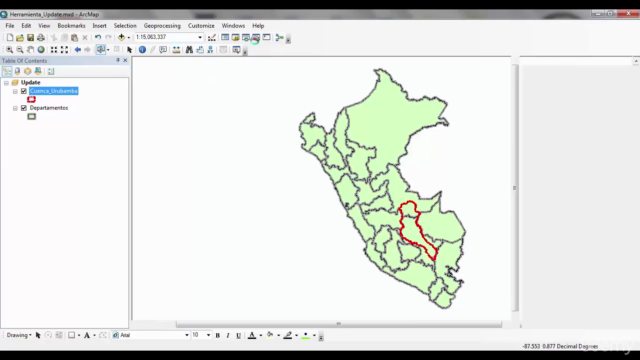640x360 pixels.
Task: Open the Bookmarks menu
Action: point(71,26)
